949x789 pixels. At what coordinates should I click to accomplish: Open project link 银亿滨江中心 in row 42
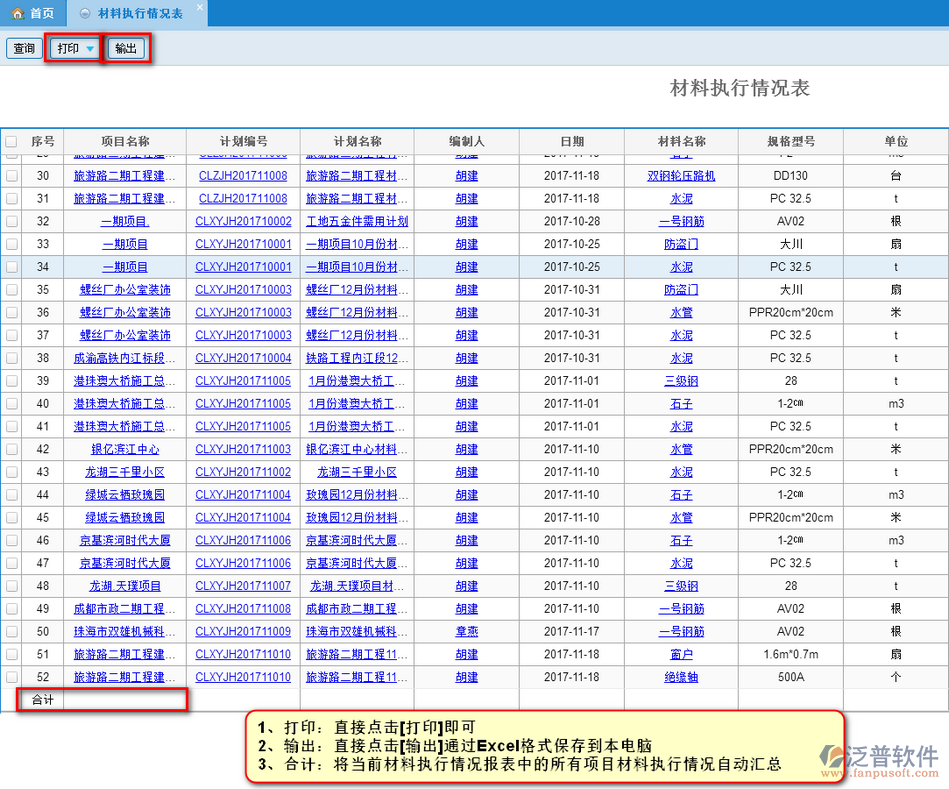[x=125, y=450]
